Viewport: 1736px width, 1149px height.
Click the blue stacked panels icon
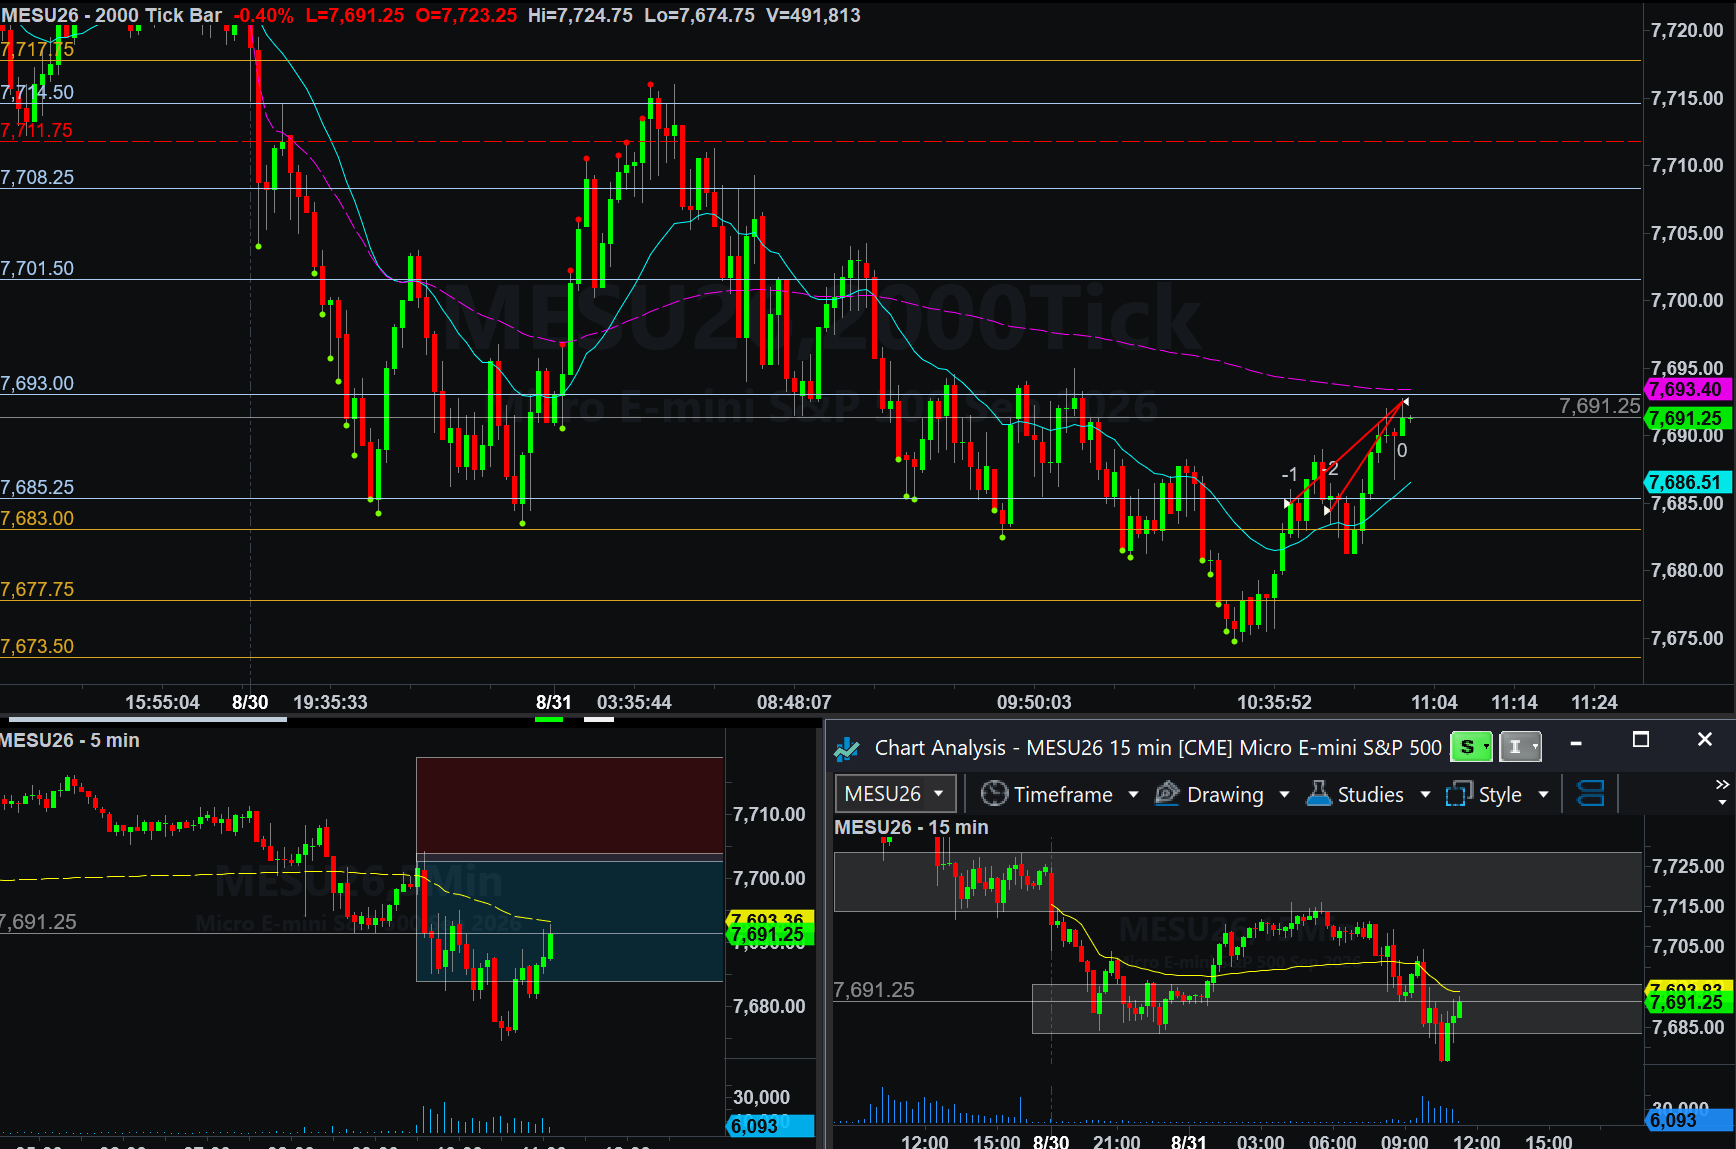point(1590,794)
